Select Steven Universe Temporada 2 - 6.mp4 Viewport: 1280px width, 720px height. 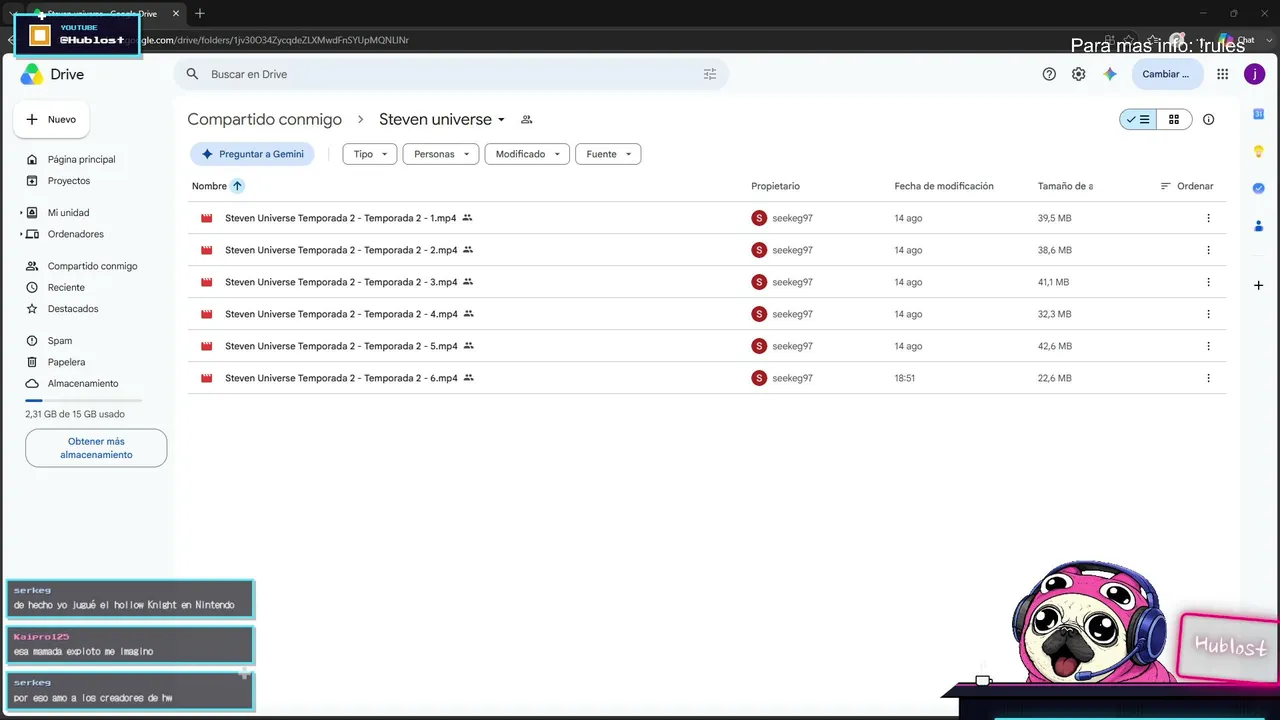[706, 378]
